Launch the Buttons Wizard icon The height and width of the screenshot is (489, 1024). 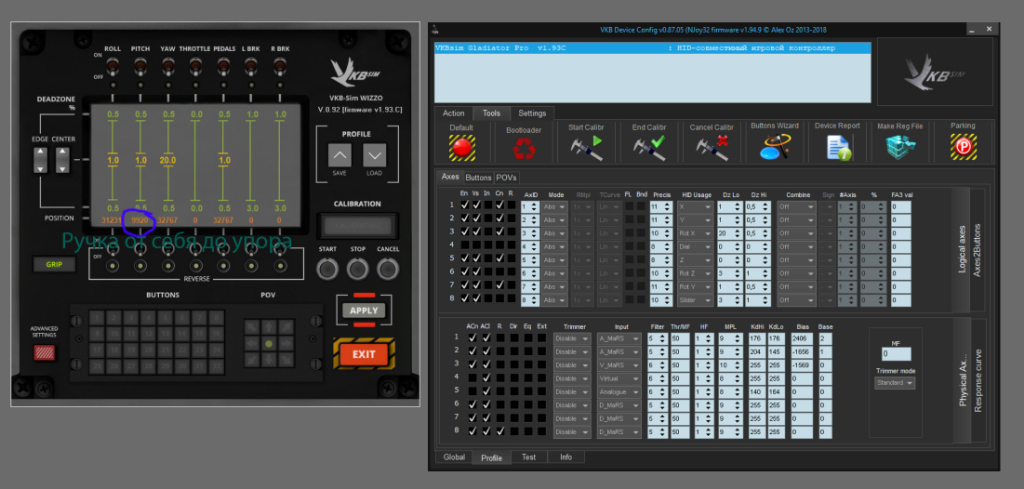(775, 148)
